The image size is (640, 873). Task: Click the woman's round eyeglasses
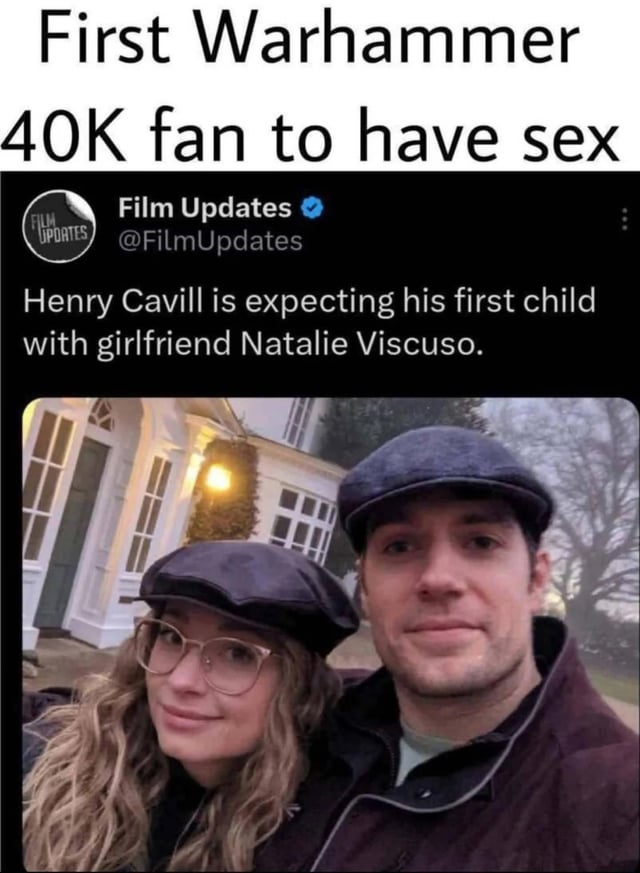click(204, 656)
